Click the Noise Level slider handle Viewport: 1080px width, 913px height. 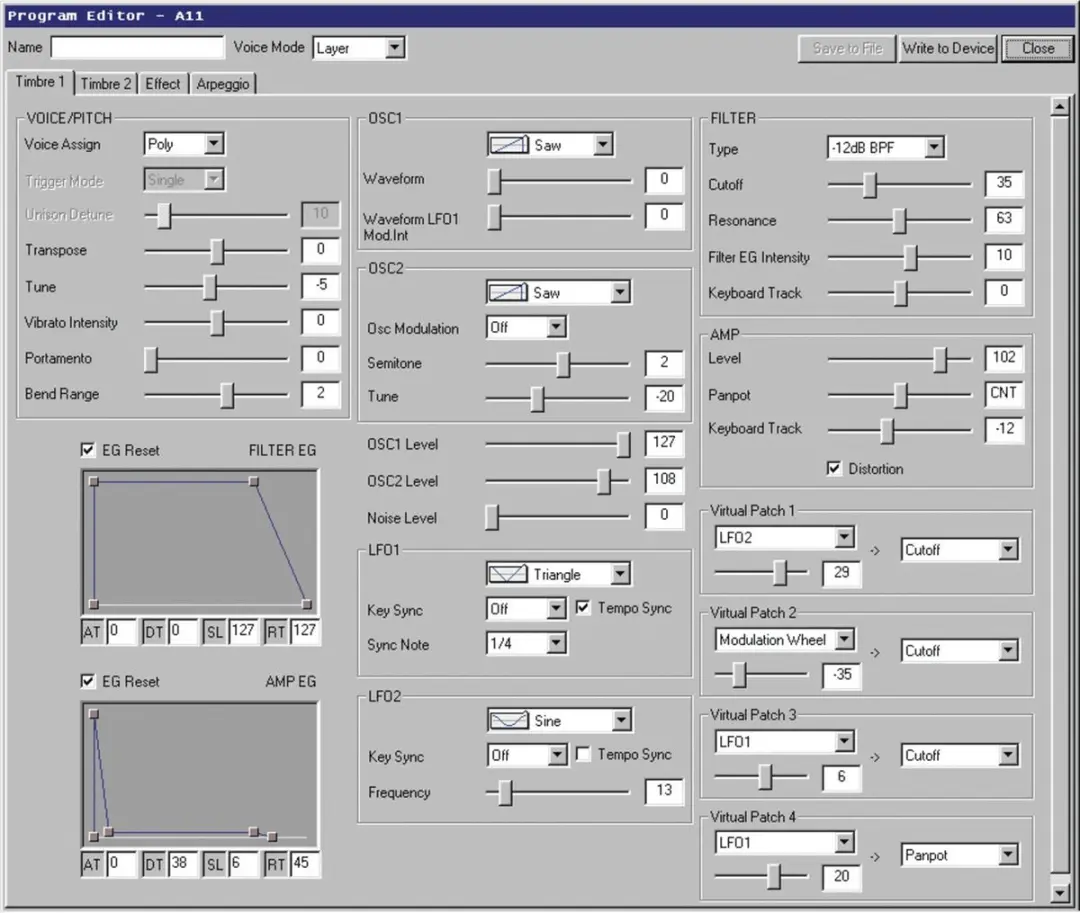coord(492,517)
